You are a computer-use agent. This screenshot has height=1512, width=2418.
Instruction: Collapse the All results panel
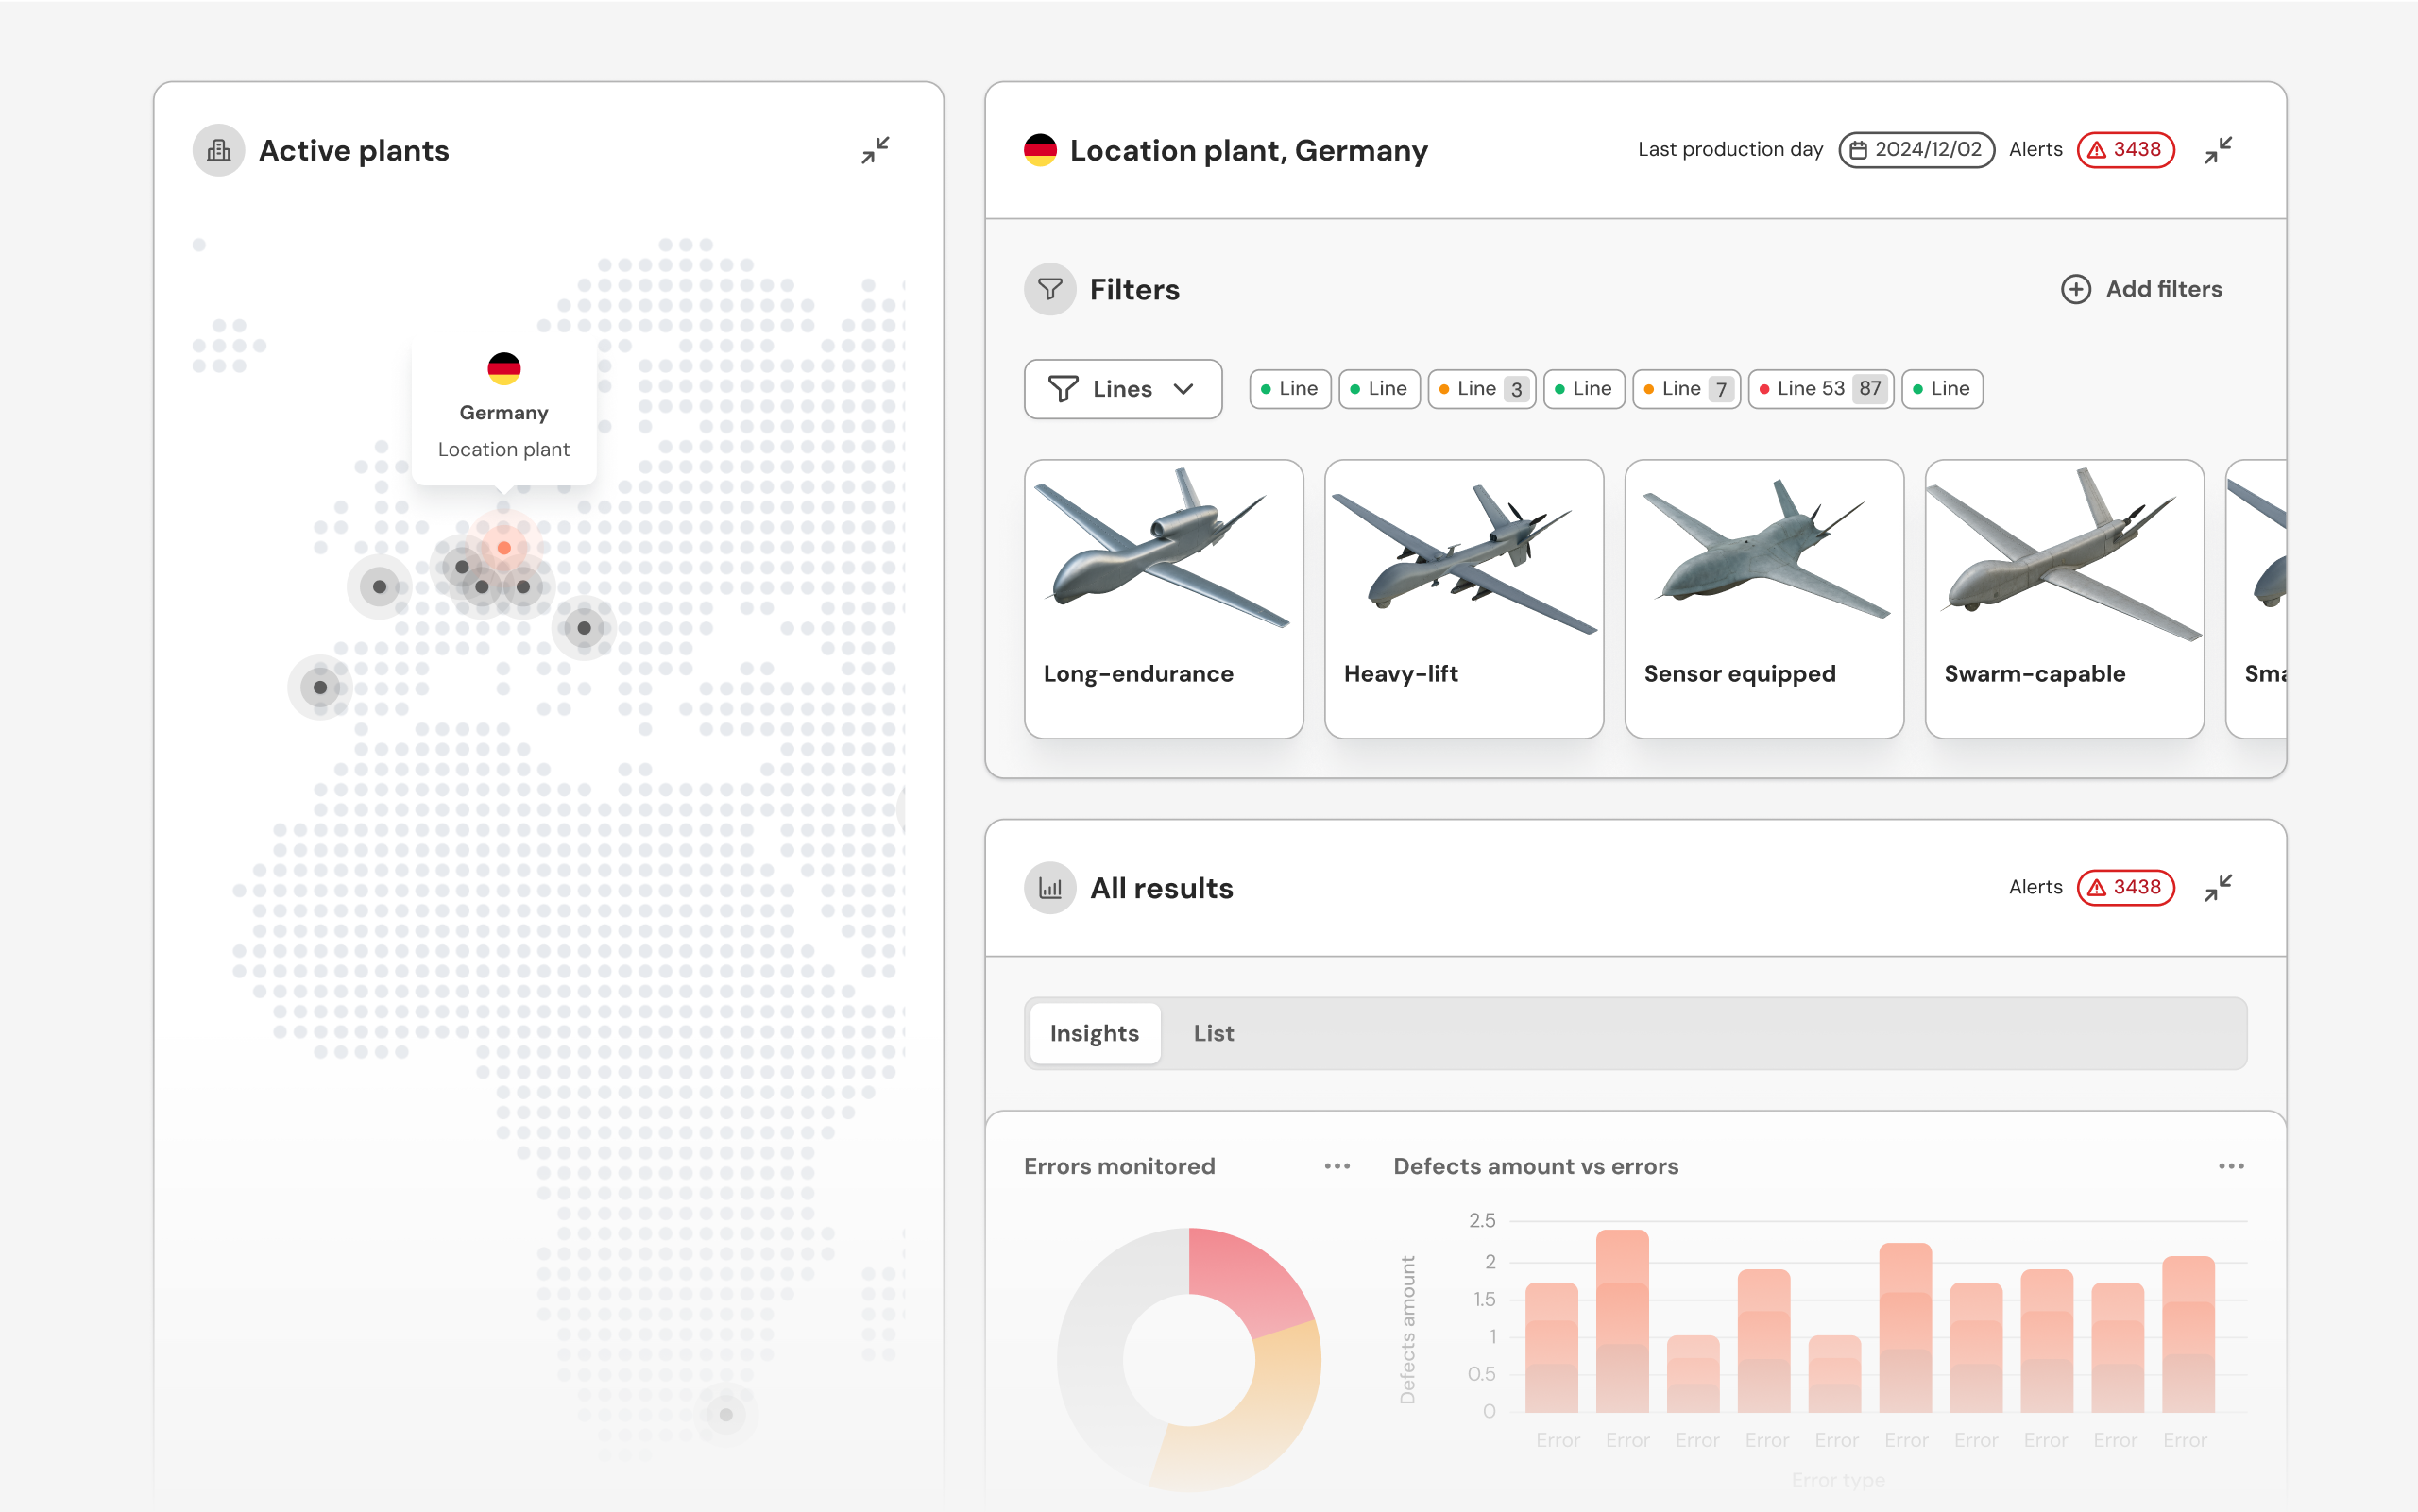tap(2218, 888)
